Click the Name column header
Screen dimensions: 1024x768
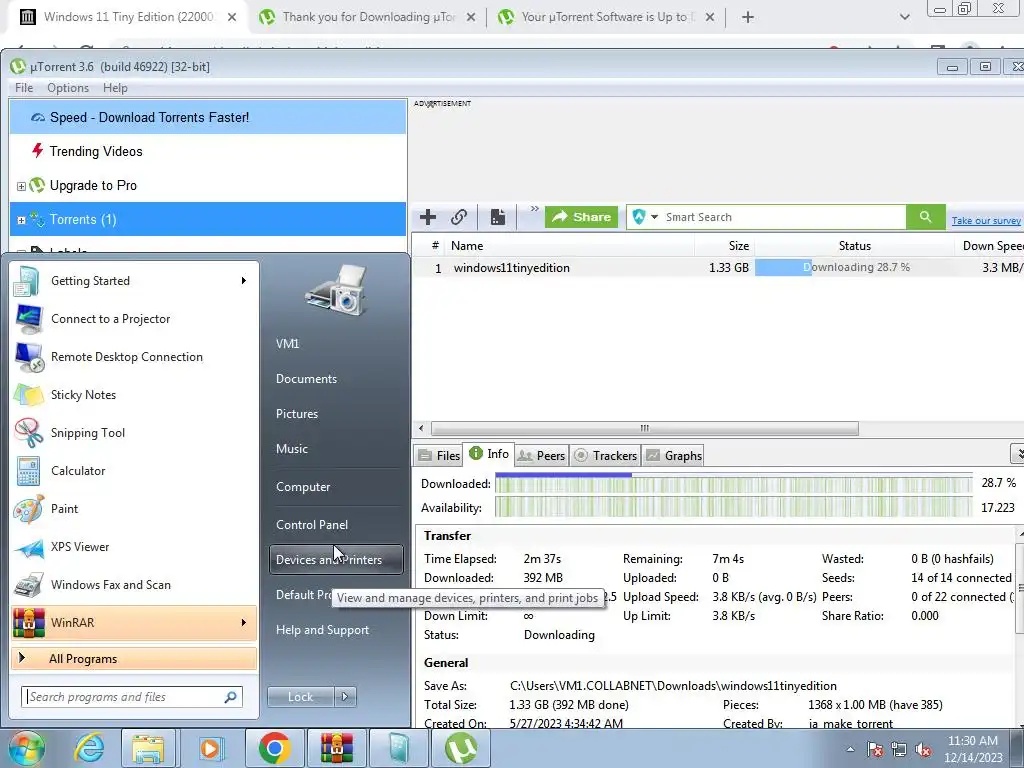(x=467, y=246)
